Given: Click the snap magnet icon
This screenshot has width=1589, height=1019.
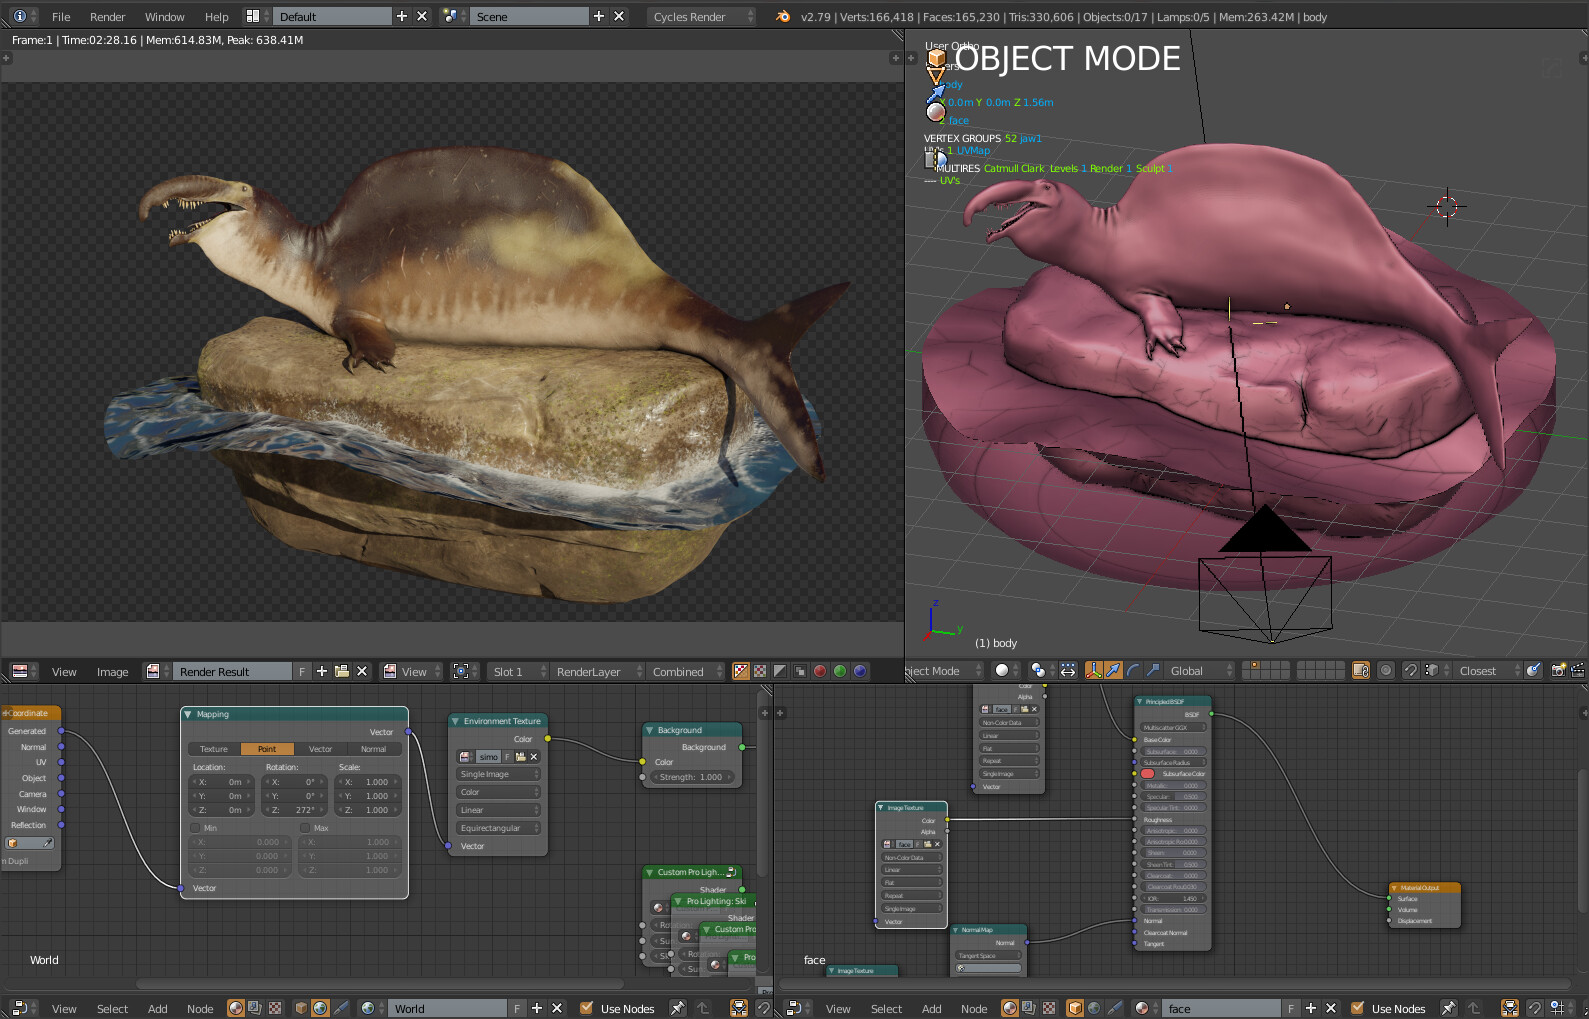Looking at the screenshot, I should point(1410,671).
